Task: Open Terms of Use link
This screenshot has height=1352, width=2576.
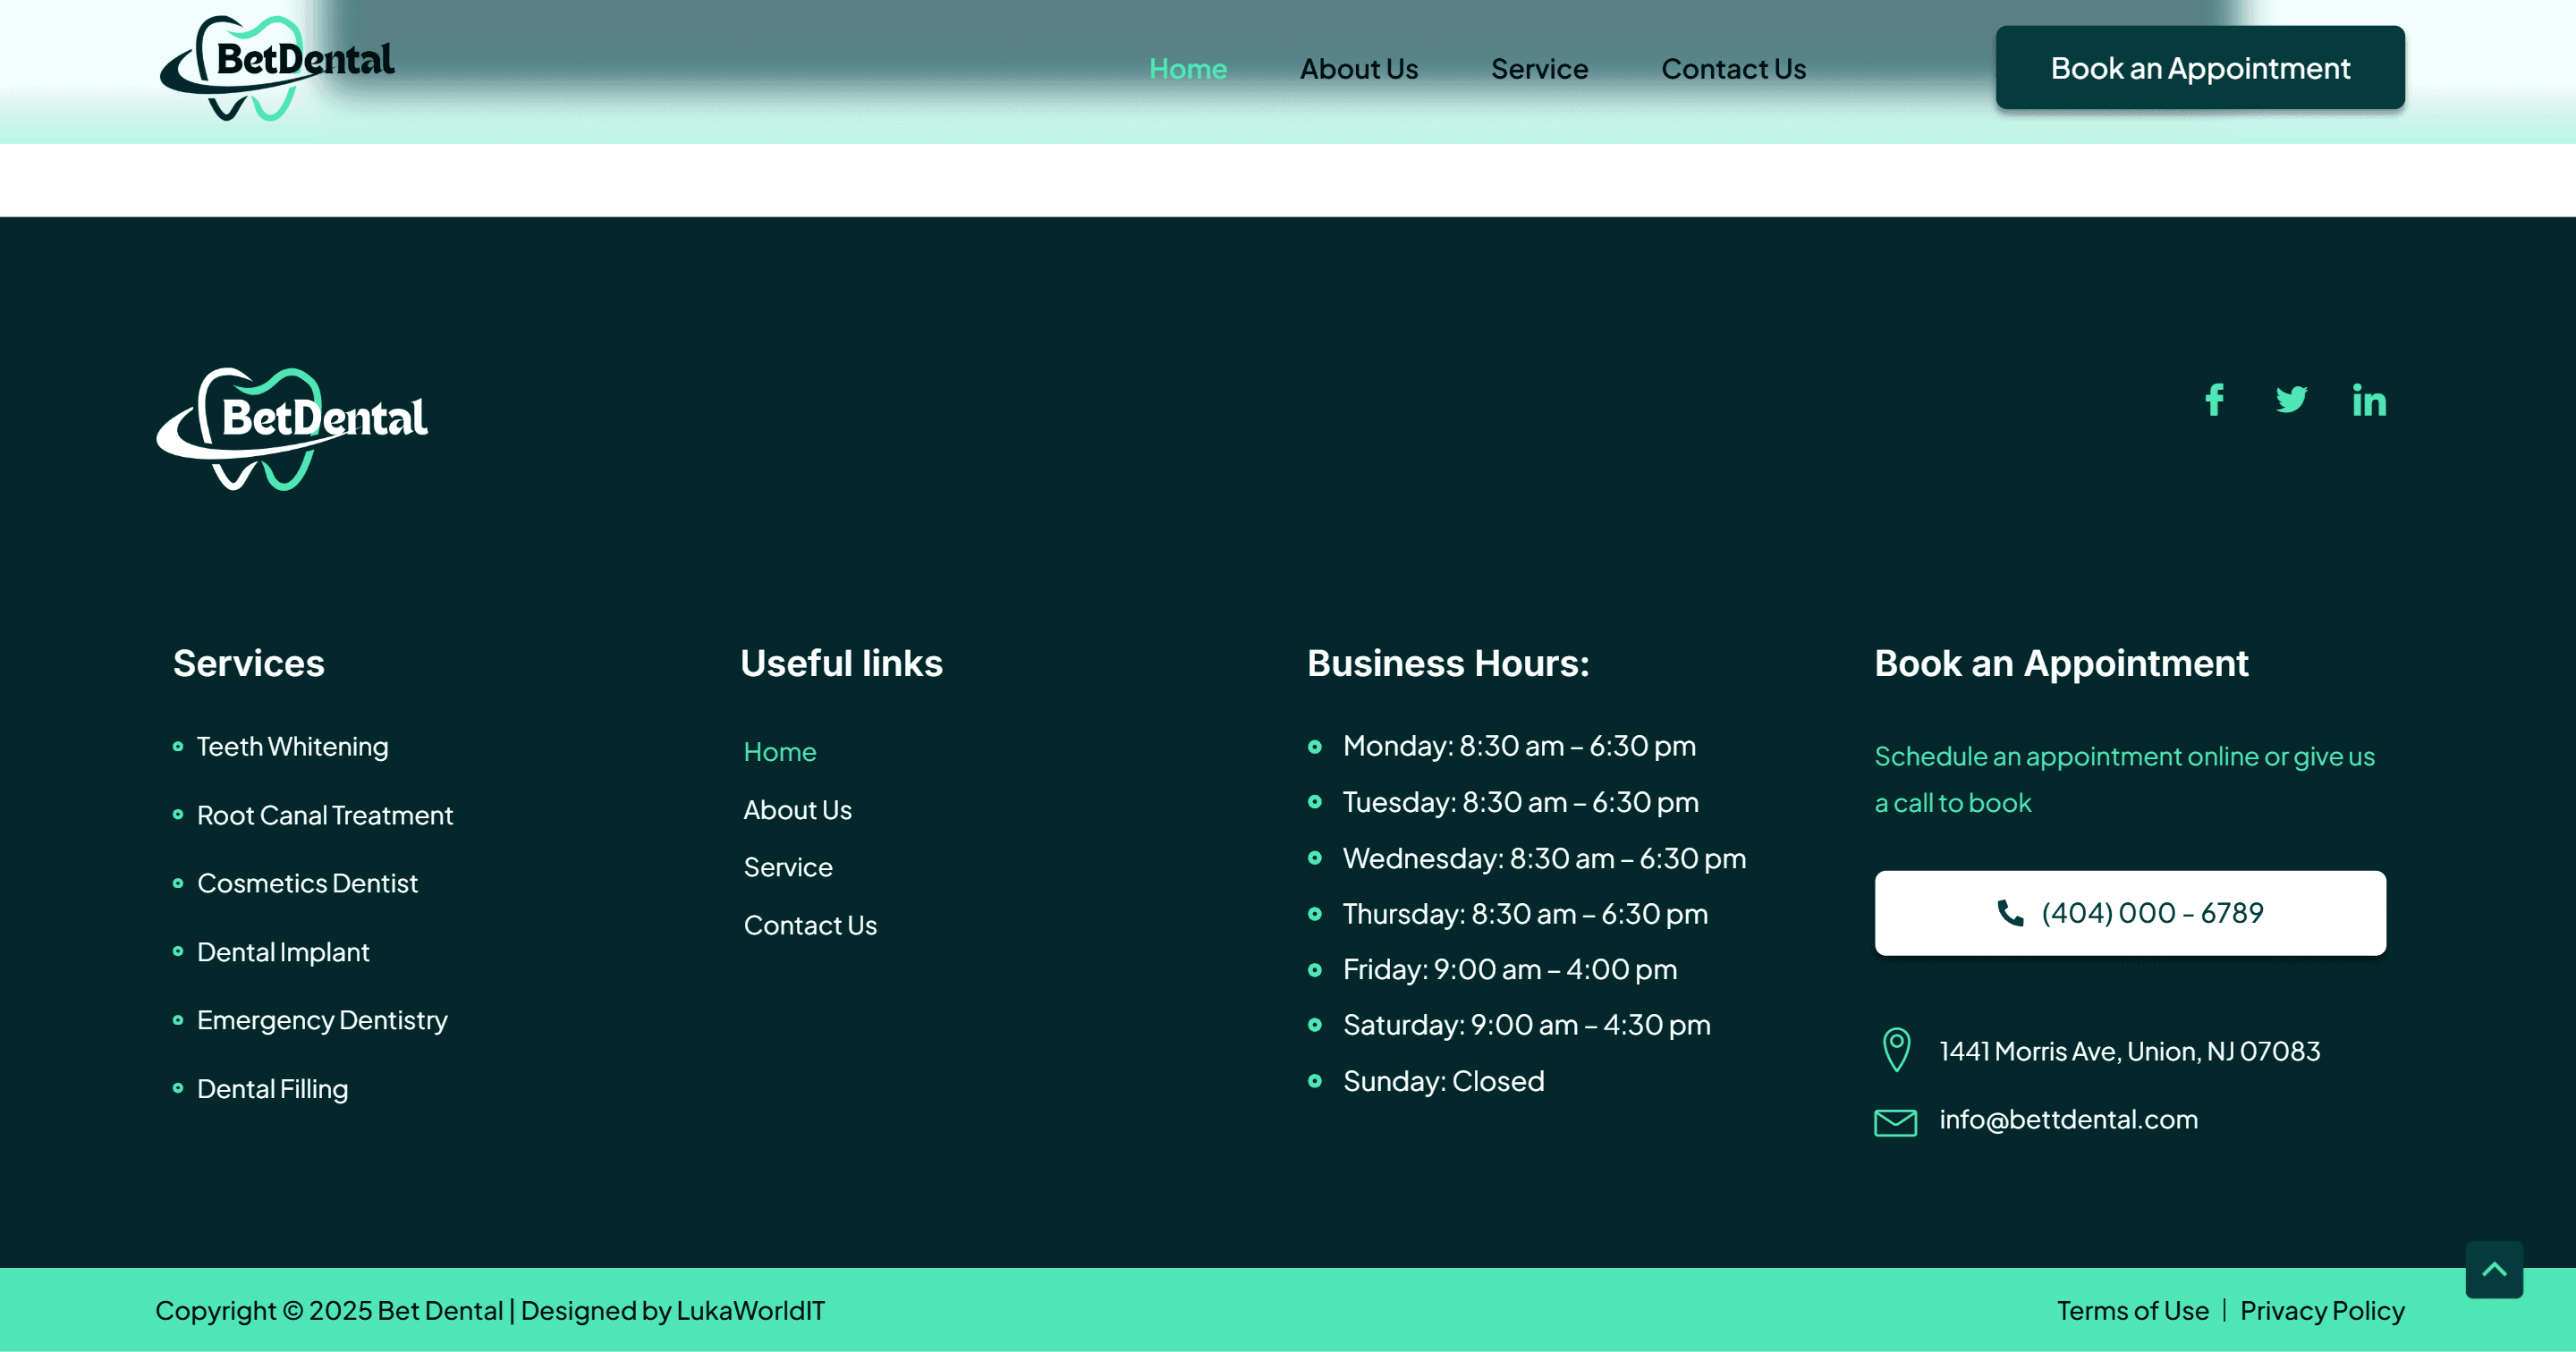Action: (2132, 1310)
